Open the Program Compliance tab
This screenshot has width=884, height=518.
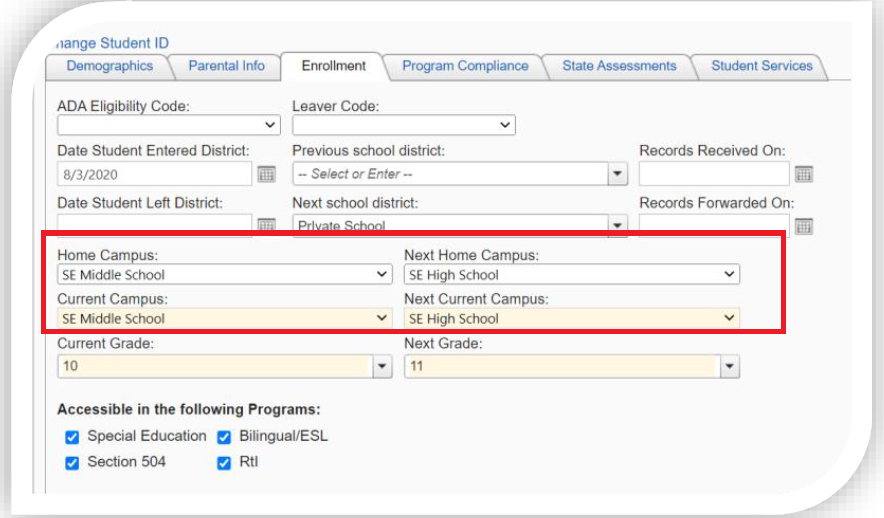(x=465, y=66)
